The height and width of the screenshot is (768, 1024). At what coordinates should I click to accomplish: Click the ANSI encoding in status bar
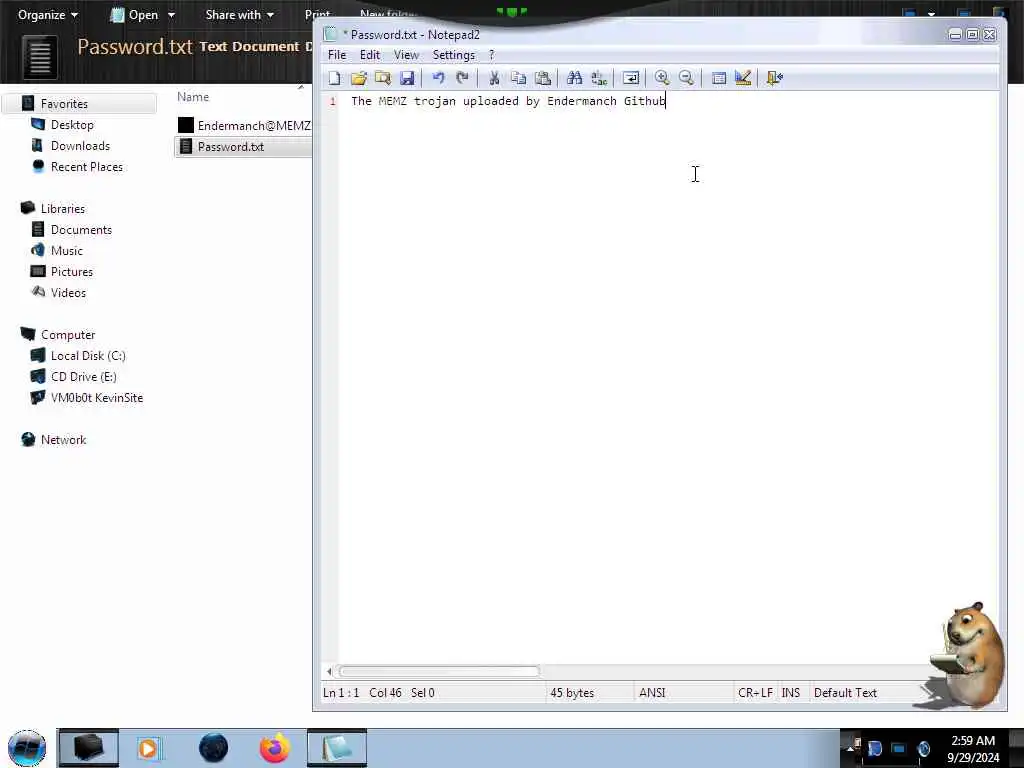click(652, 693)
